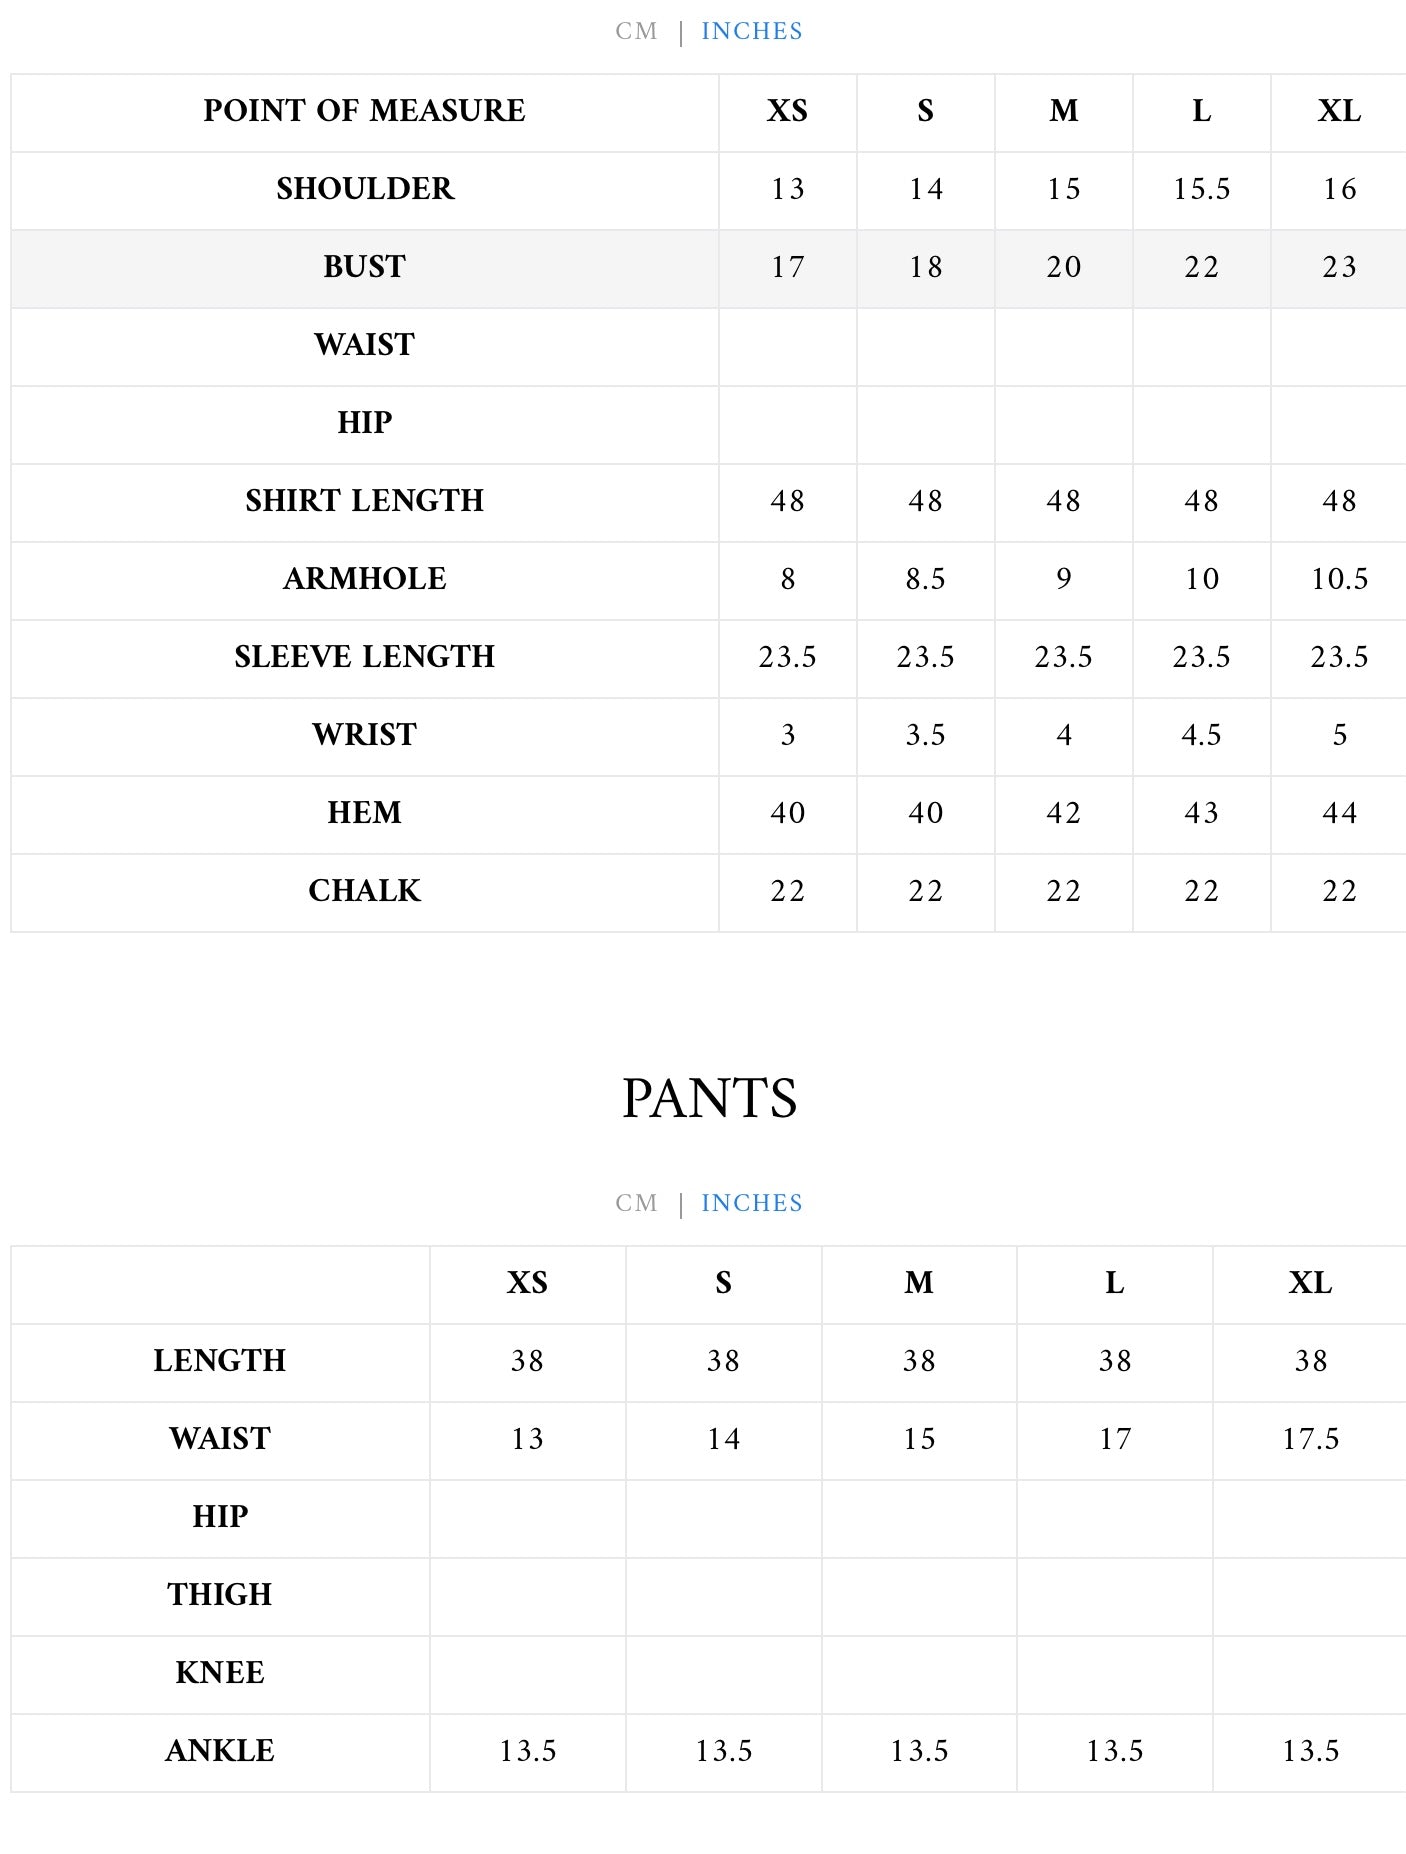1406x1854 pixels.
Task: Click the ANKLE row label
Action: [x=220, y=1751]
